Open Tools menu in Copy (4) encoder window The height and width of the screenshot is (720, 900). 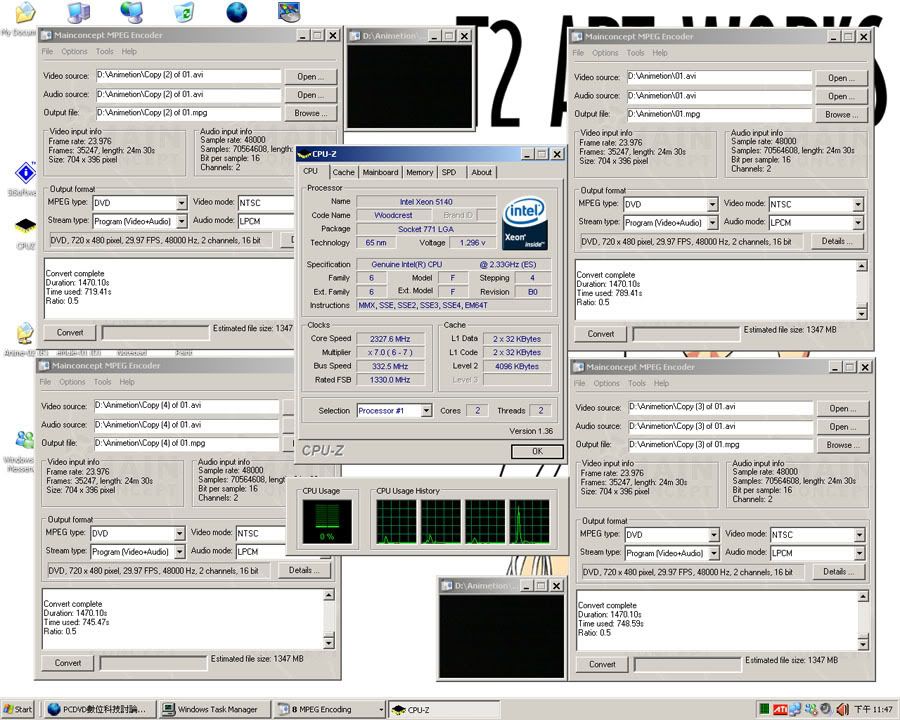click(103, 382)
